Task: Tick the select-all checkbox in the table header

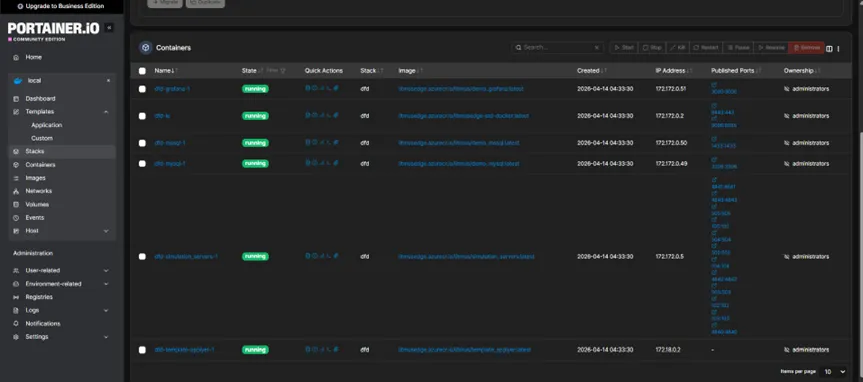Action: 142,71
